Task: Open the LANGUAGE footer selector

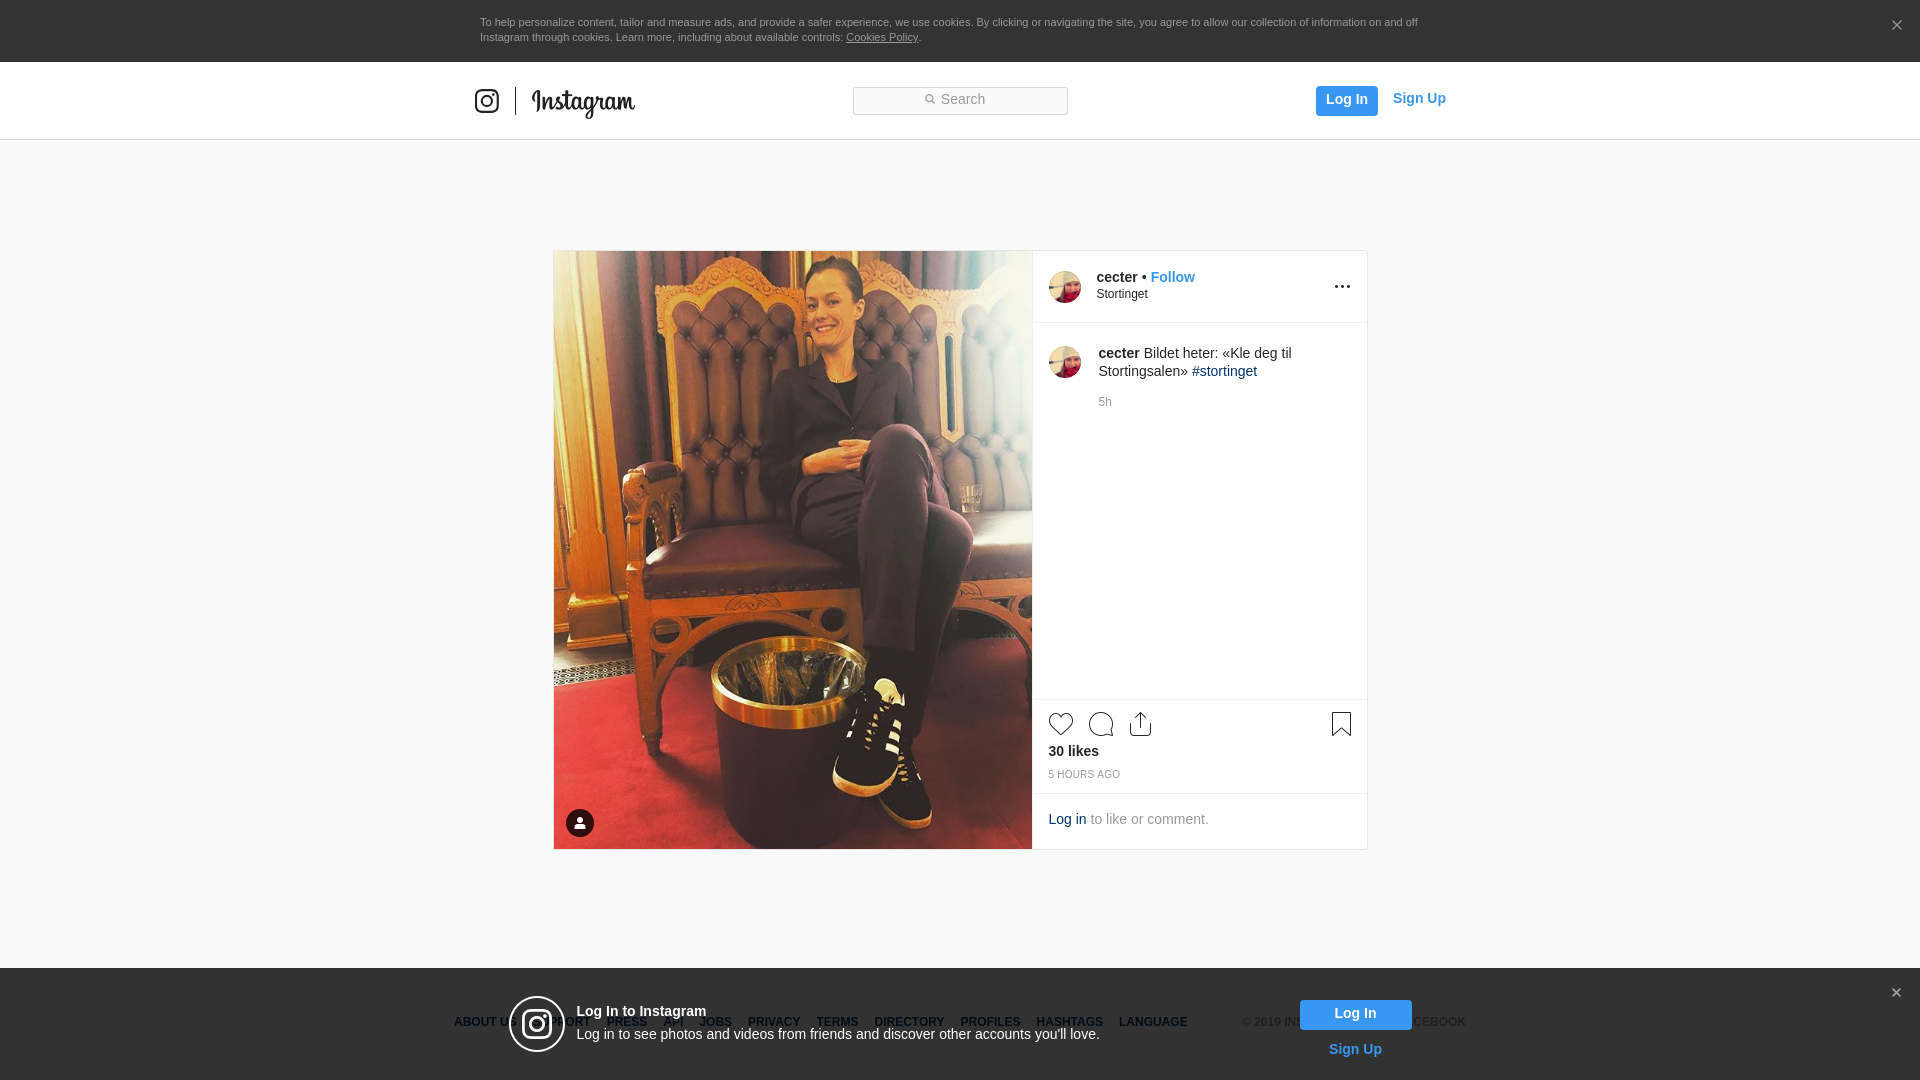Action: [1153, 1022]
